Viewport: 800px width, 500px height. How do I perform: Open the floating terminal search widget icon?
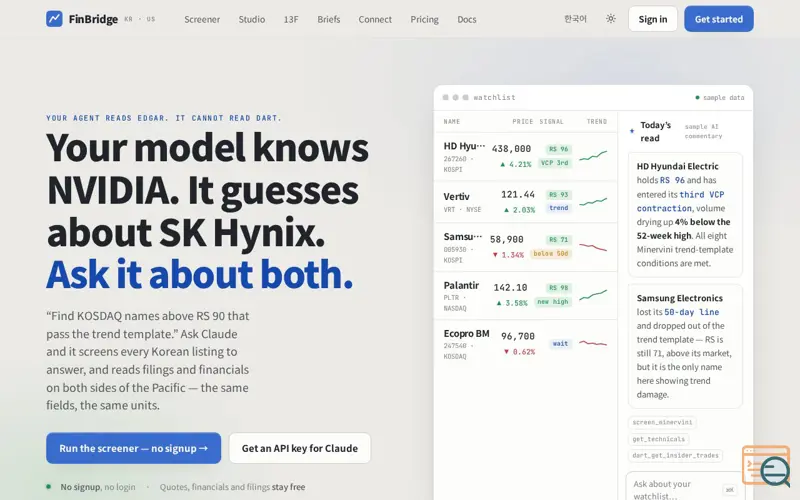pyautogui.click(x=766, y=465)
